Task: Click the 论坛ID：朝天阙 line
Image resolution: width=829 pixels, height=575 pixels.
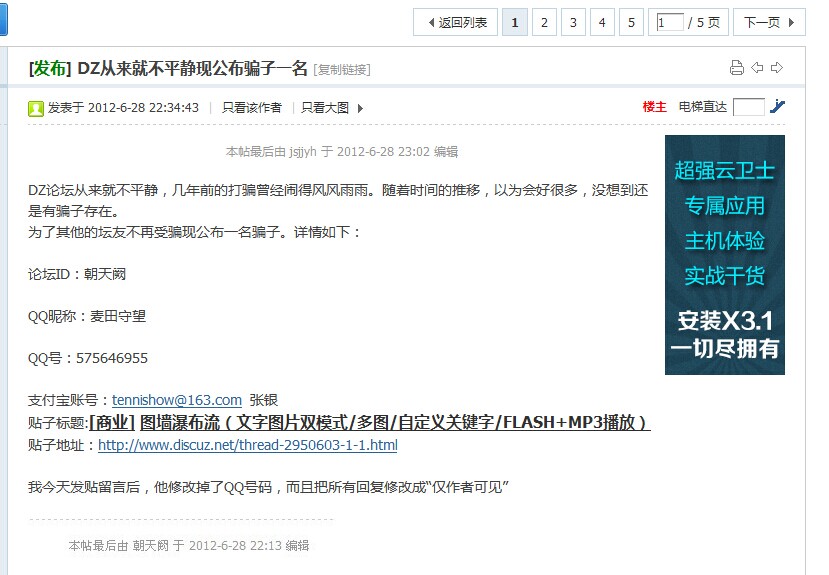Action: click(x=77, y=274)
